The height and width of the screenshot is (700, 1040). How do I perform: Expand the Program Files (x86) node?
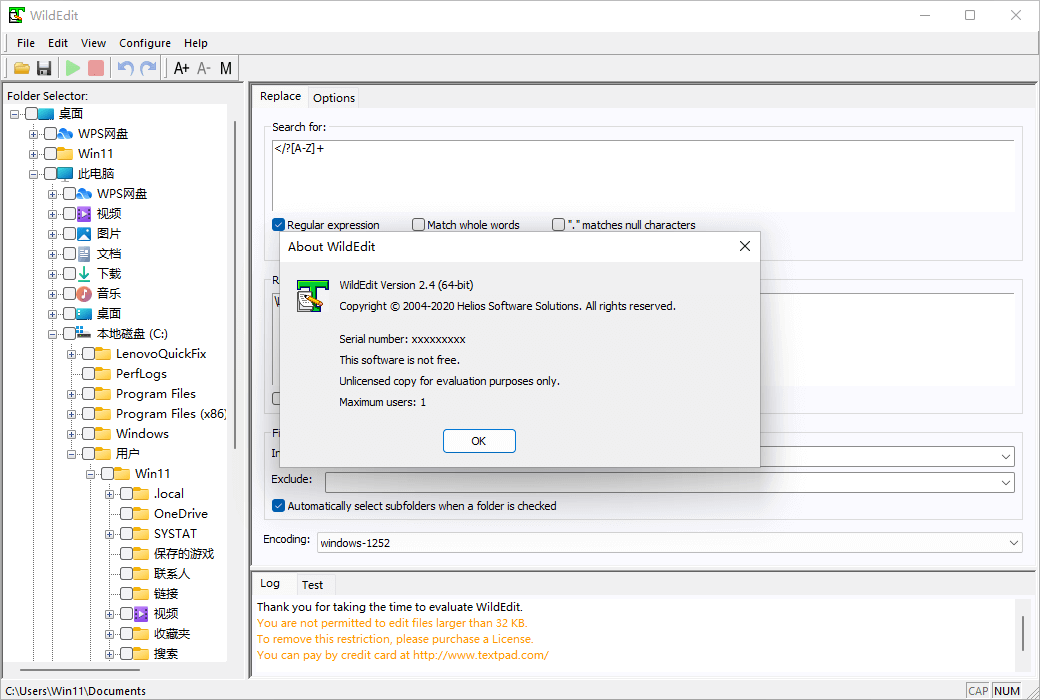71,414
